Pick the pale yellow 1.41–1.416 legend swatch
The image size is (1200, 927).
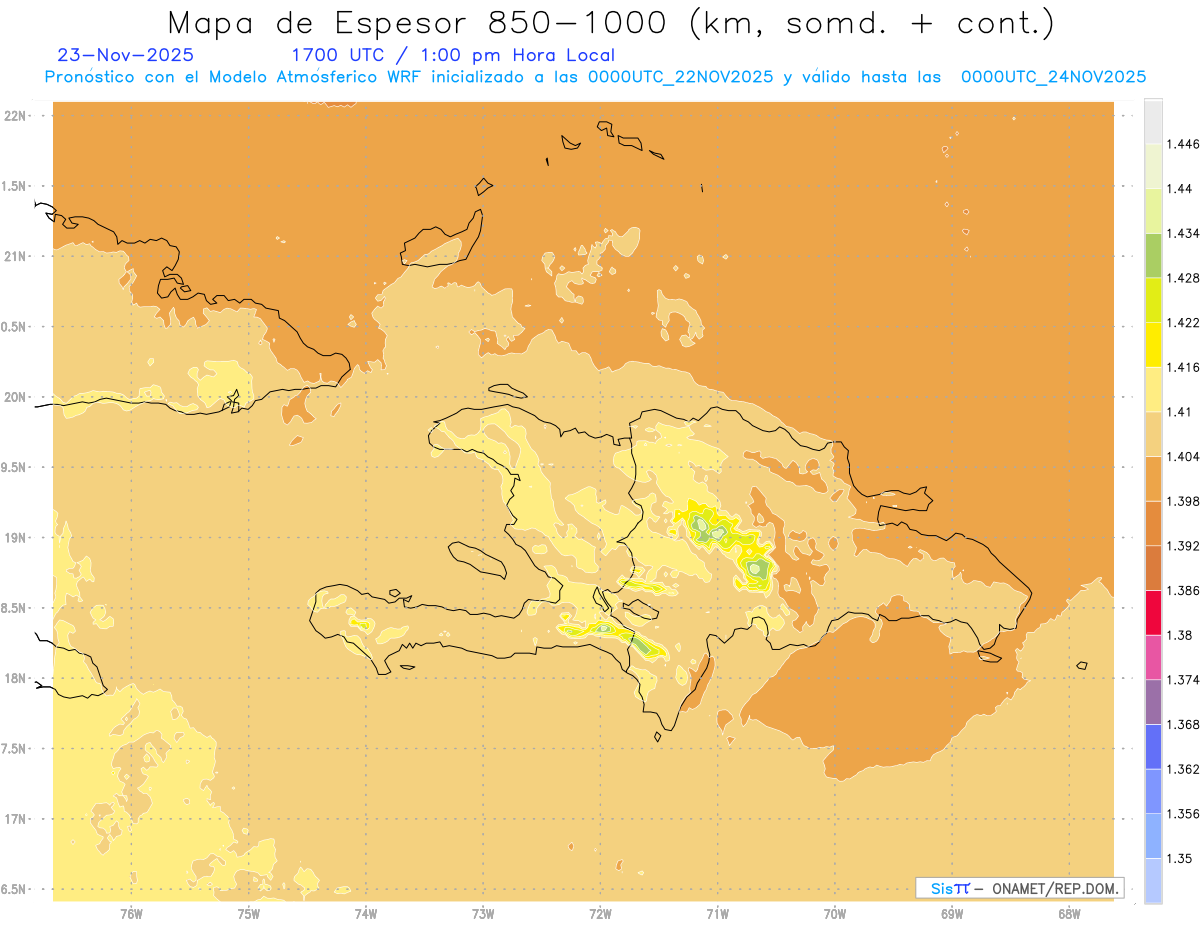[x=1153, y=389]
